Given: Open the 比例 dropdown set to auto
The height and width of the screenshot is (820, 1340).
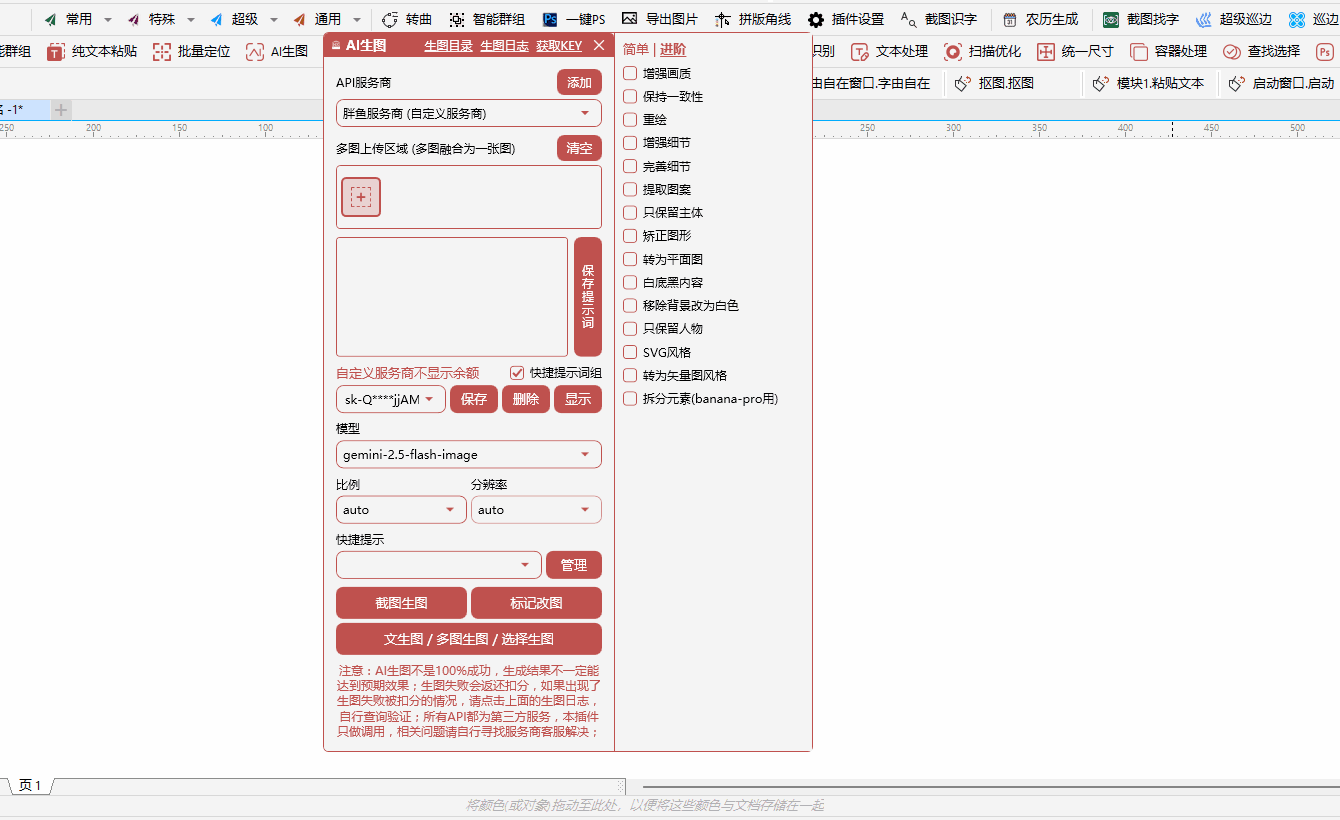Looking at the screenshot, I should pos(400,509).
